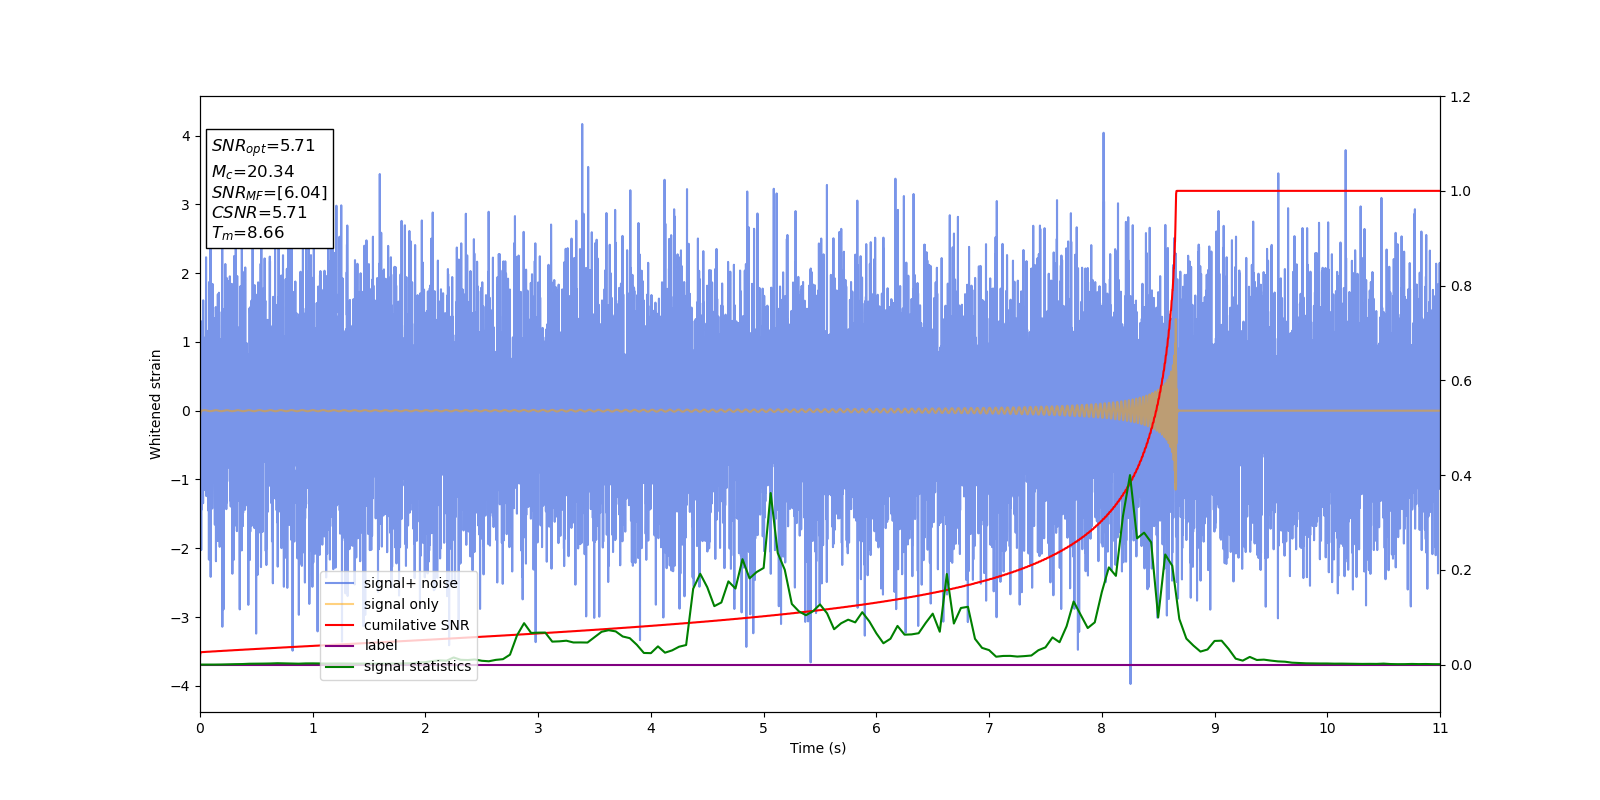Click the left-axis tick label 4
The image size is (1600, 800).
[x=186, y=136]
